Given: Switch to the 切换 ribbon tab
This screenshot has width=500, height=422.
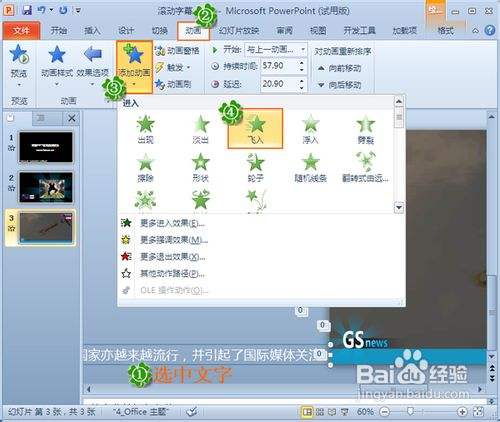Looking at the screenshot, I should click(160, 31).
